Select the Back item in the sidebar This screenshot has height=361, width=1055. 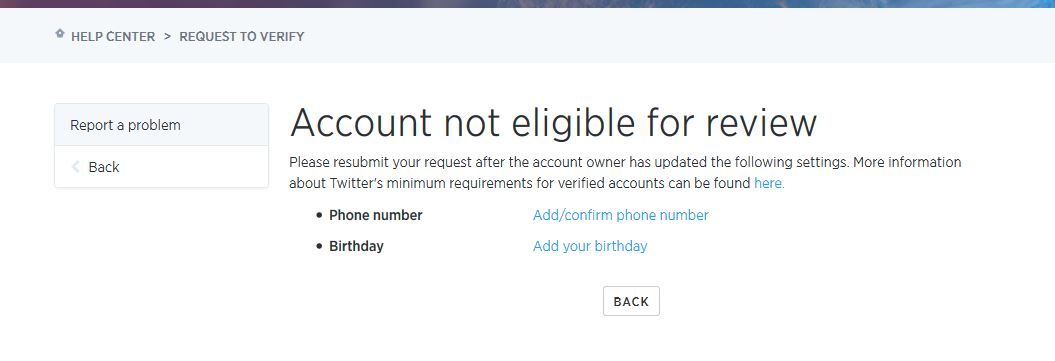point(161,167)
